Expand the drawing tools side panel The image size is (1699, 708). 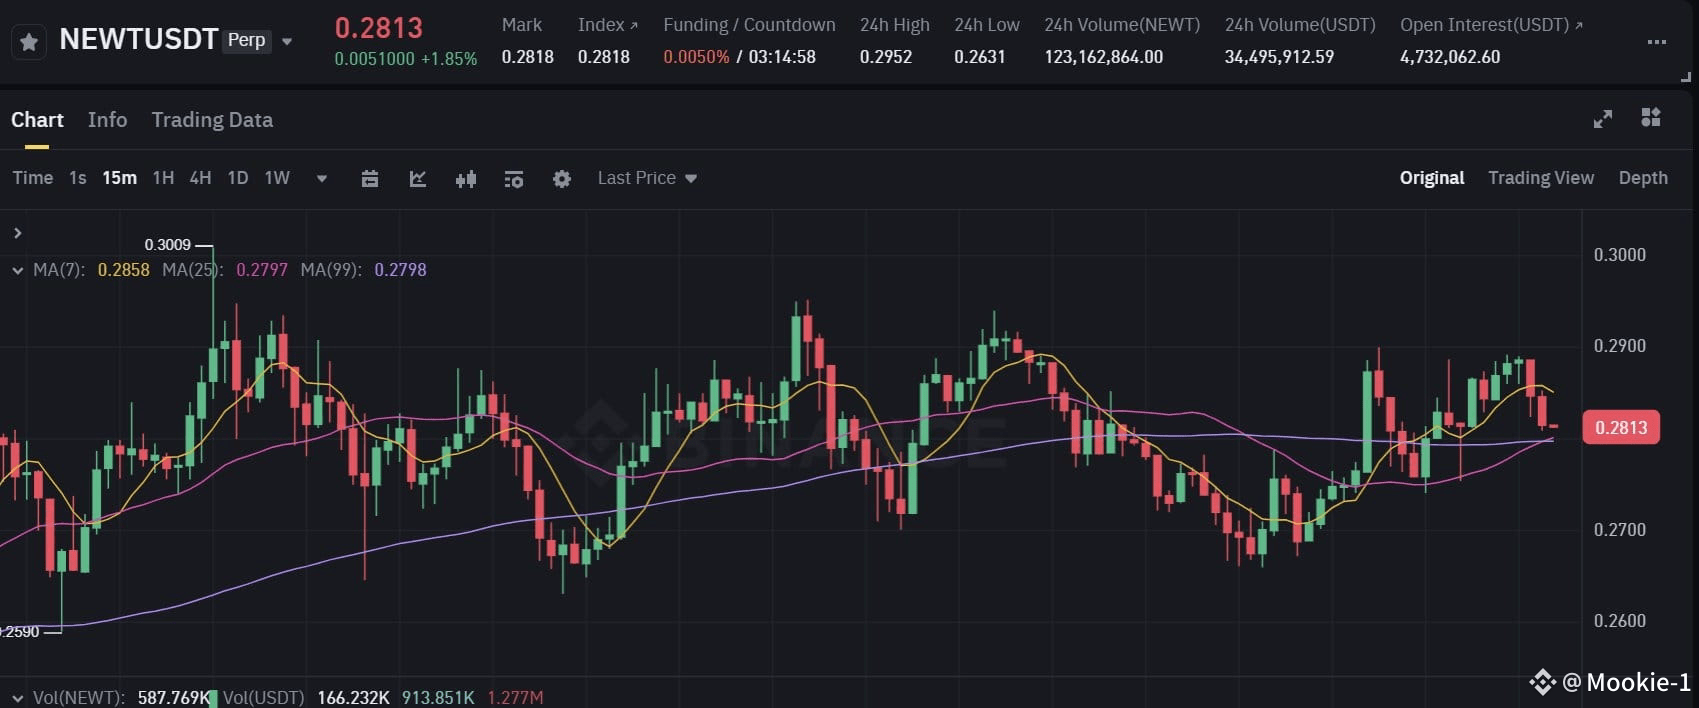click(x=17, y=233)
